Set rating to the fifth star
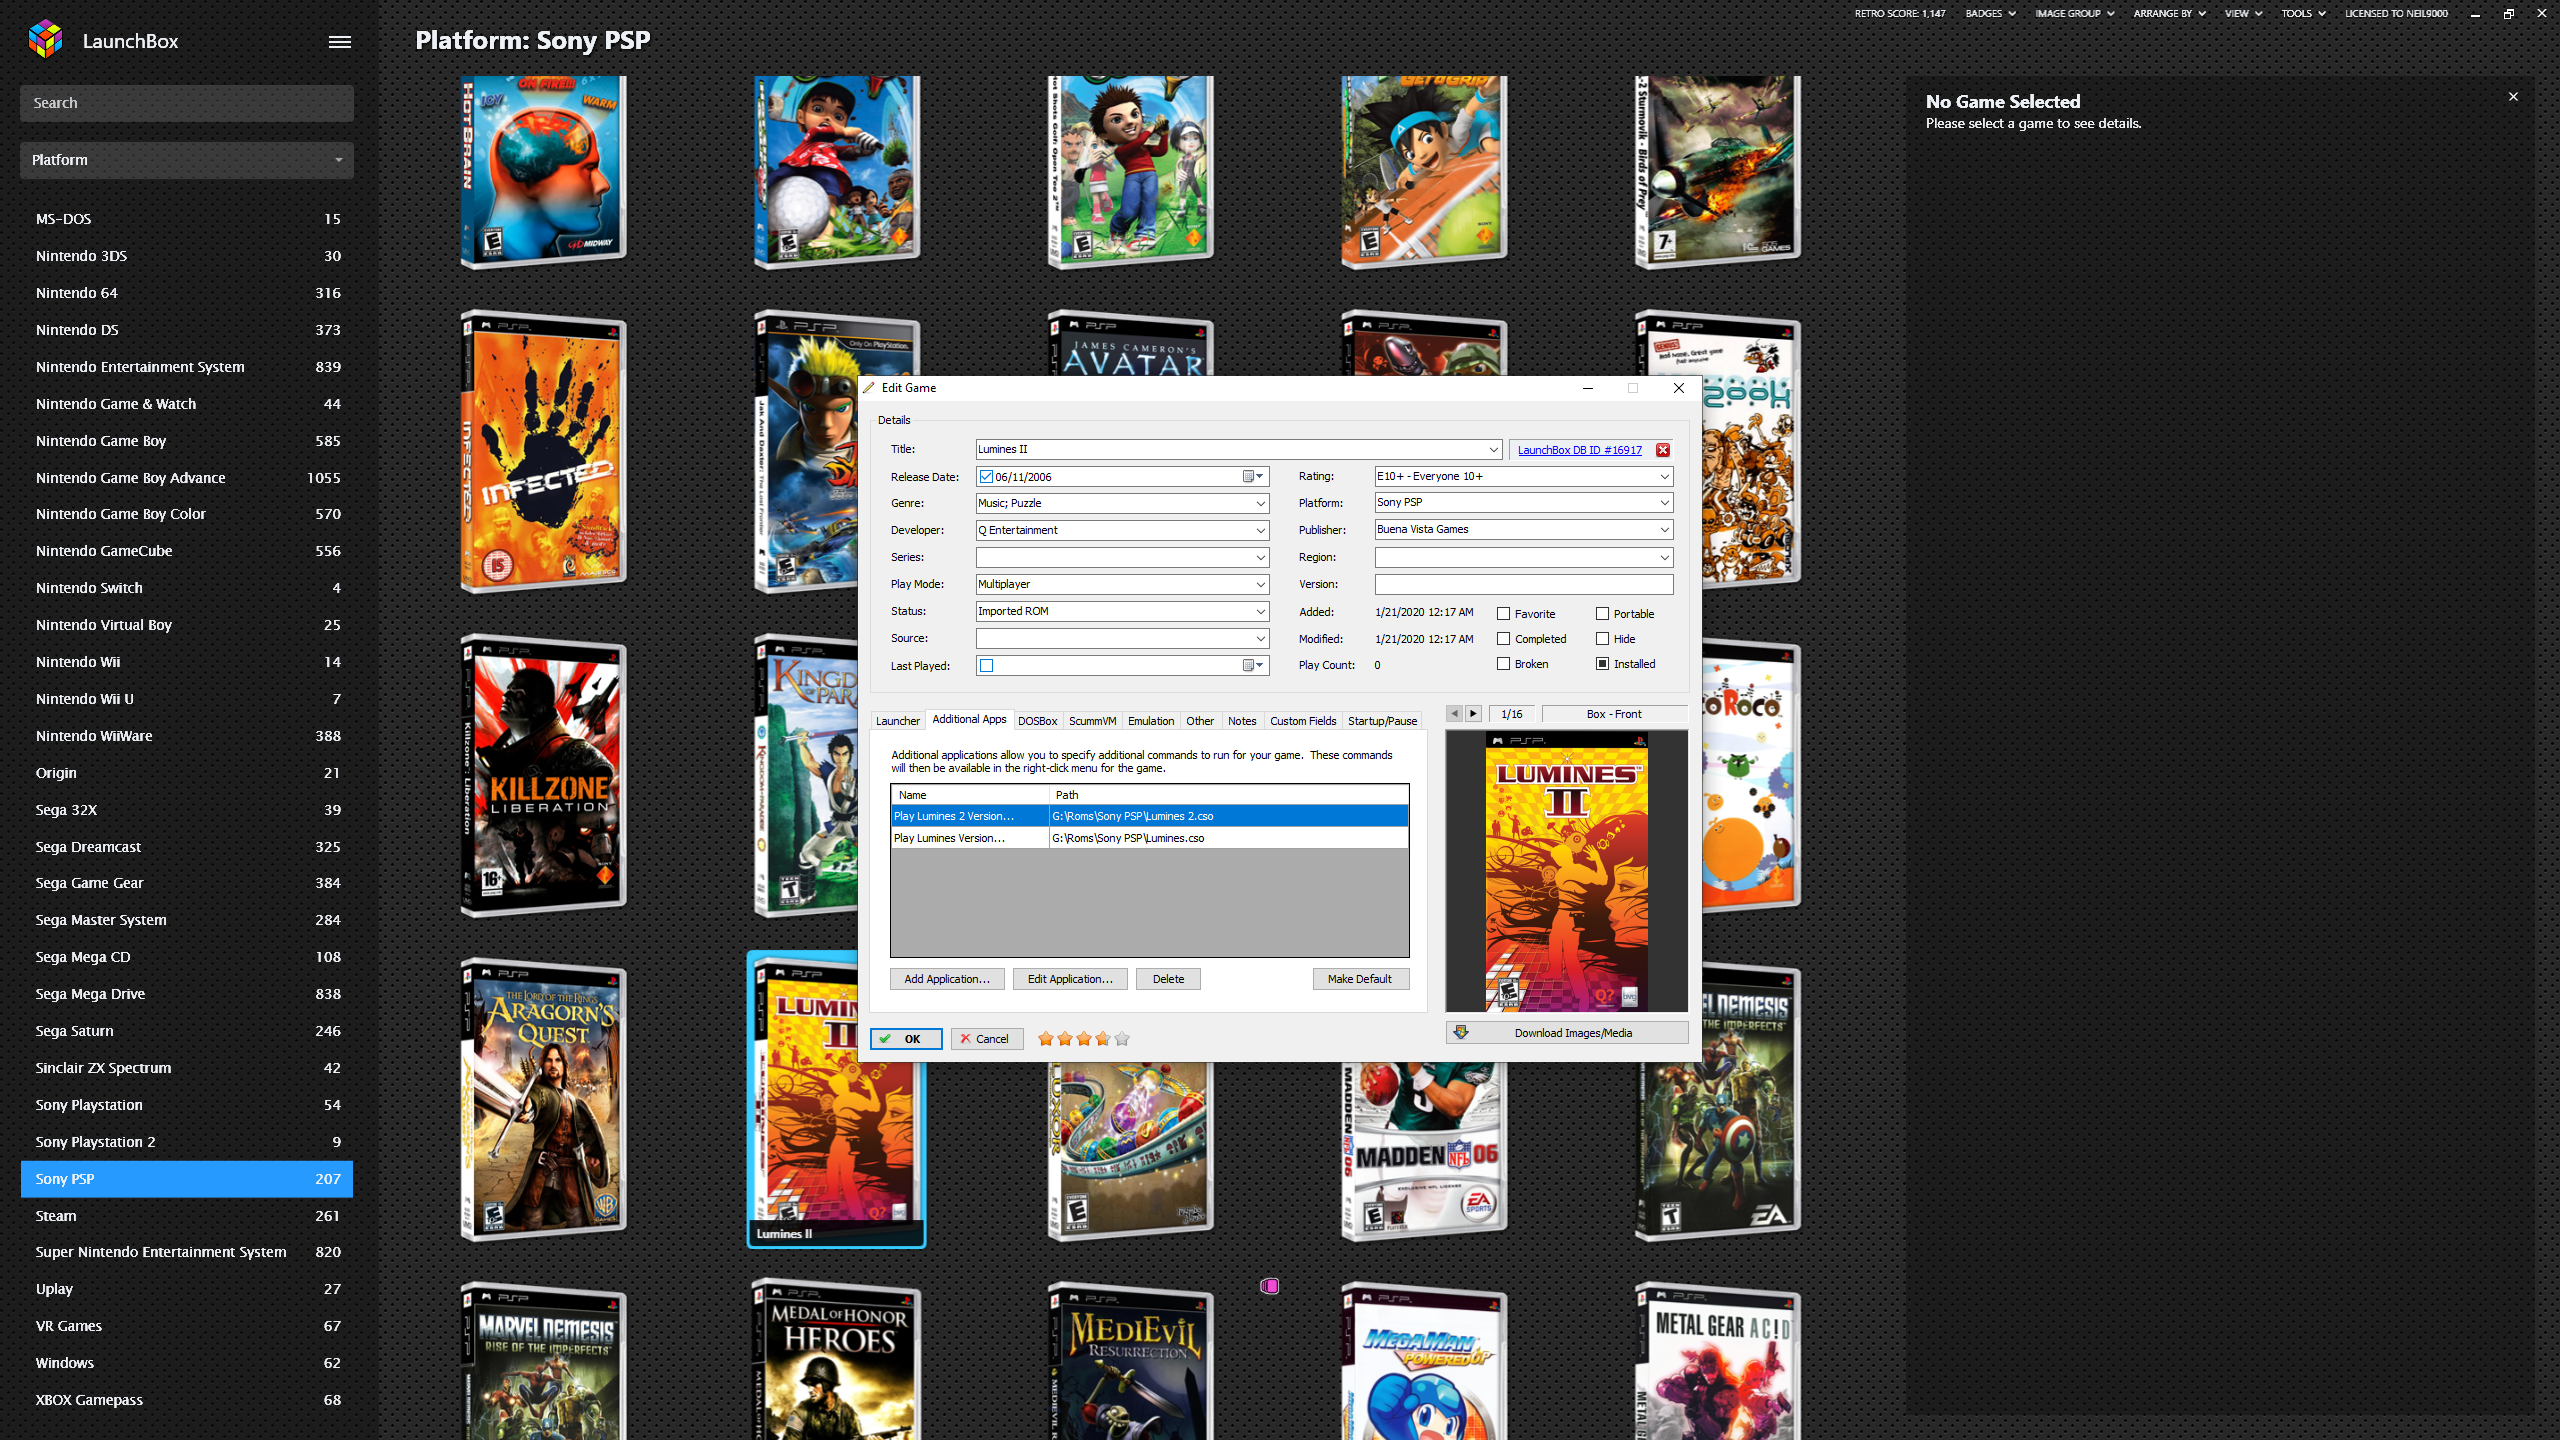 tap(1122, 1039)
